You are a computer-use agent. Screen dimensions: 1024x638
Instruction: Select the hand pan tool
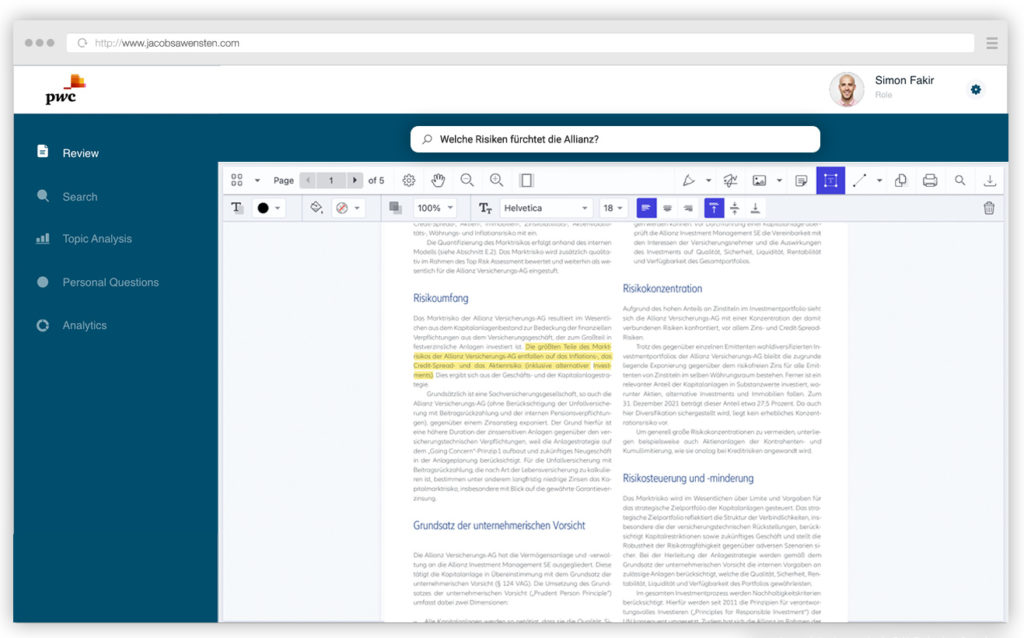(438, 180)
